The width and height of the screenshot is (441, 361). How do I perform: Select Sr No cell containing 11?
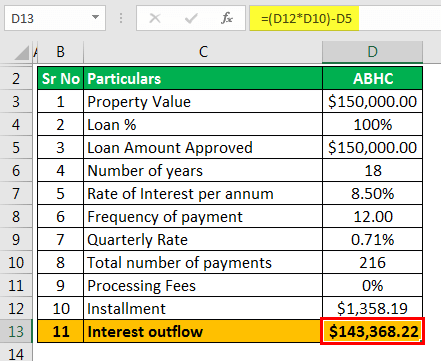pos(60,331)
